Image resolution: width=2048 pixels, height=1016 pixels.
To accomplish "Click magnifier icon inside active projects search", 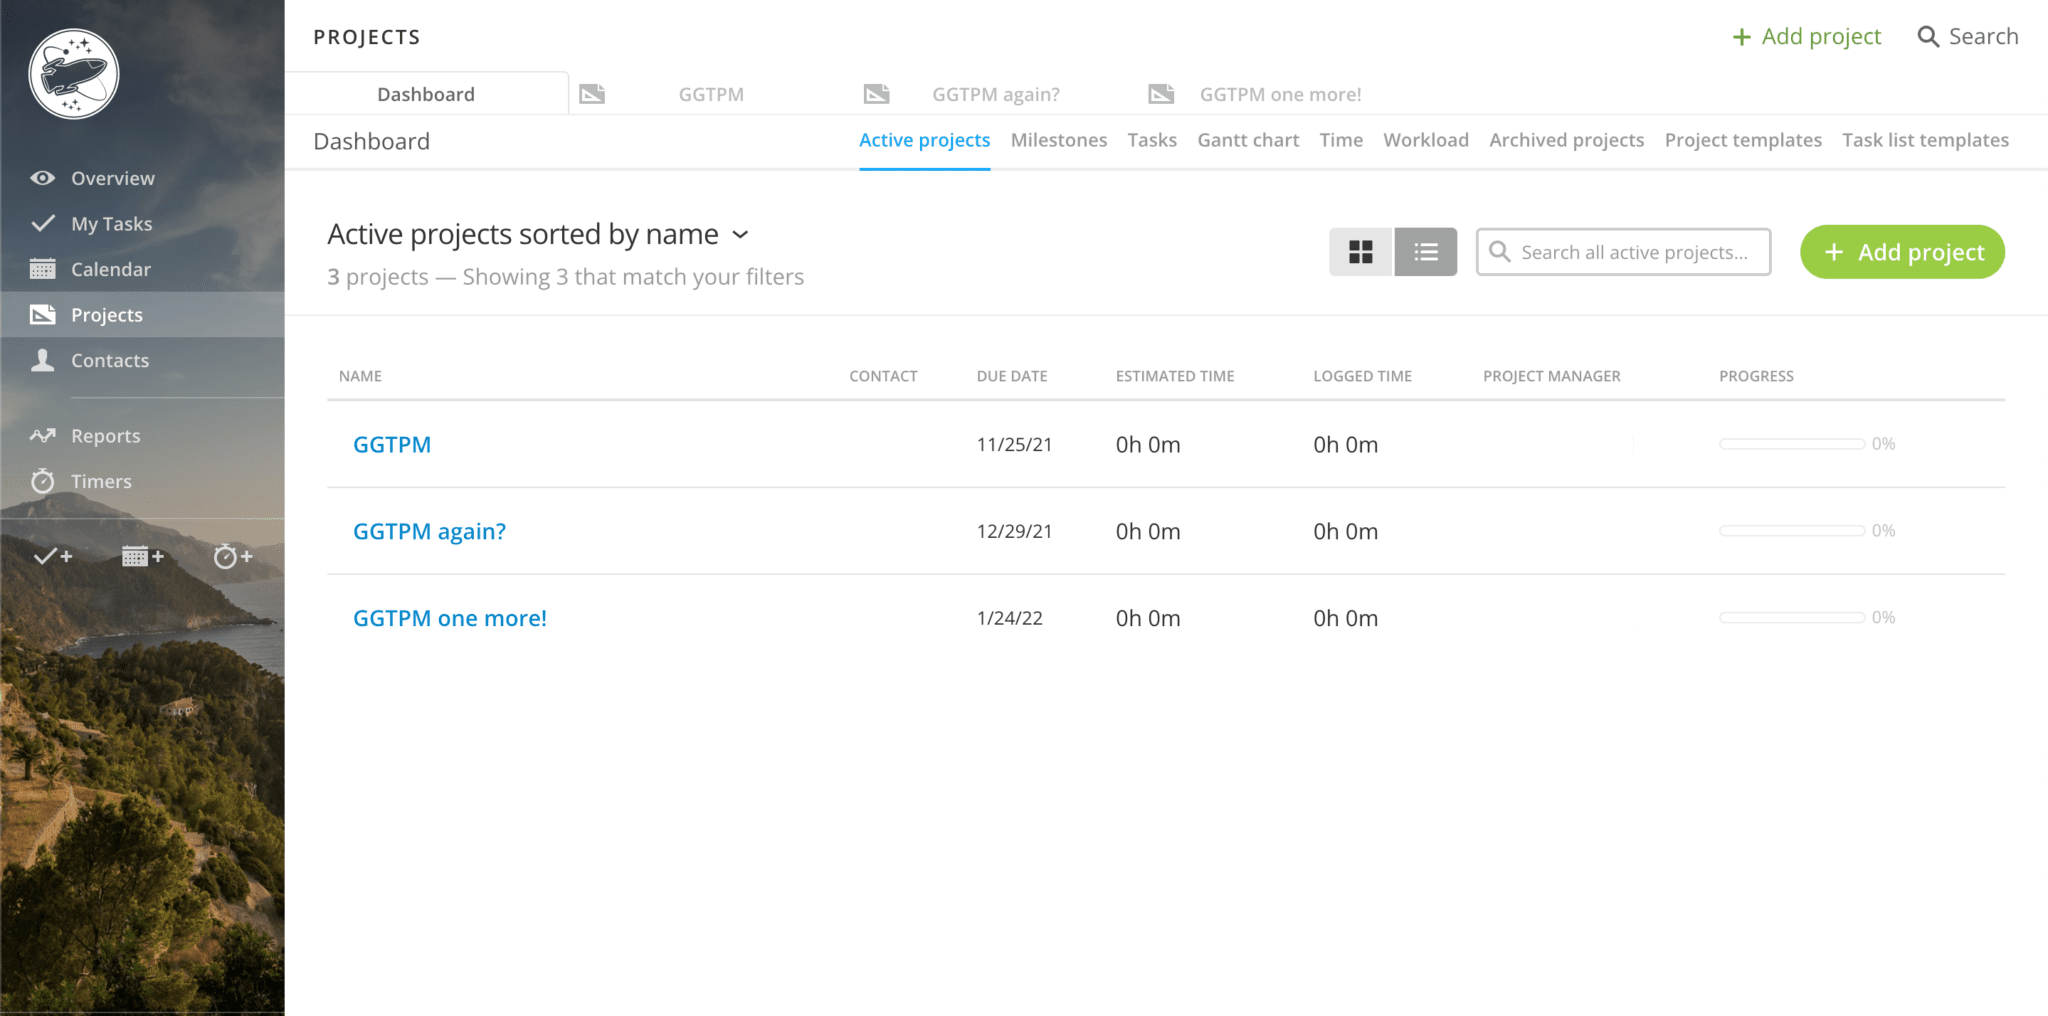I will point(1499,251).
